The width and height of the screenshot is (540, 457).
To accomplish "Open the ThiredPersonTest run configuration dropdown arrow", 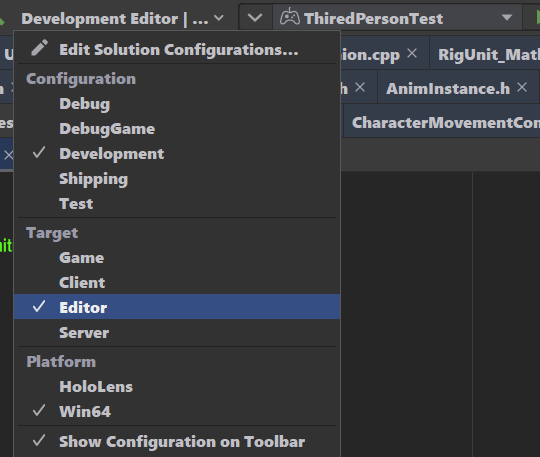I will (x=507, y=18).
